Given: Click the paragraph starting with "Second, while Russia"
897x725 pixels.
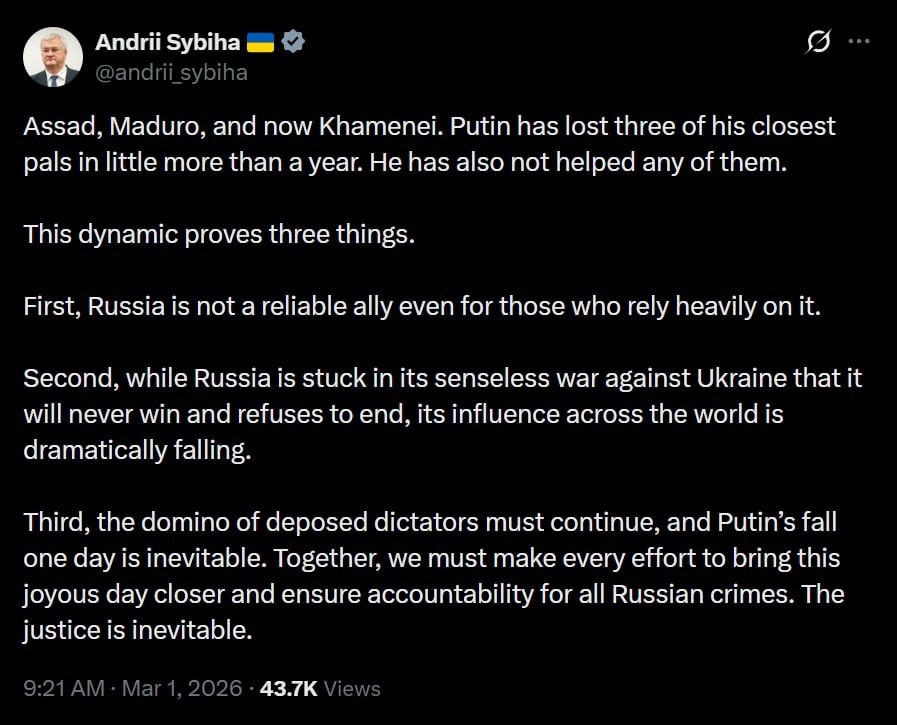Looking at the screenshot, I should click(x=442, y=414).
